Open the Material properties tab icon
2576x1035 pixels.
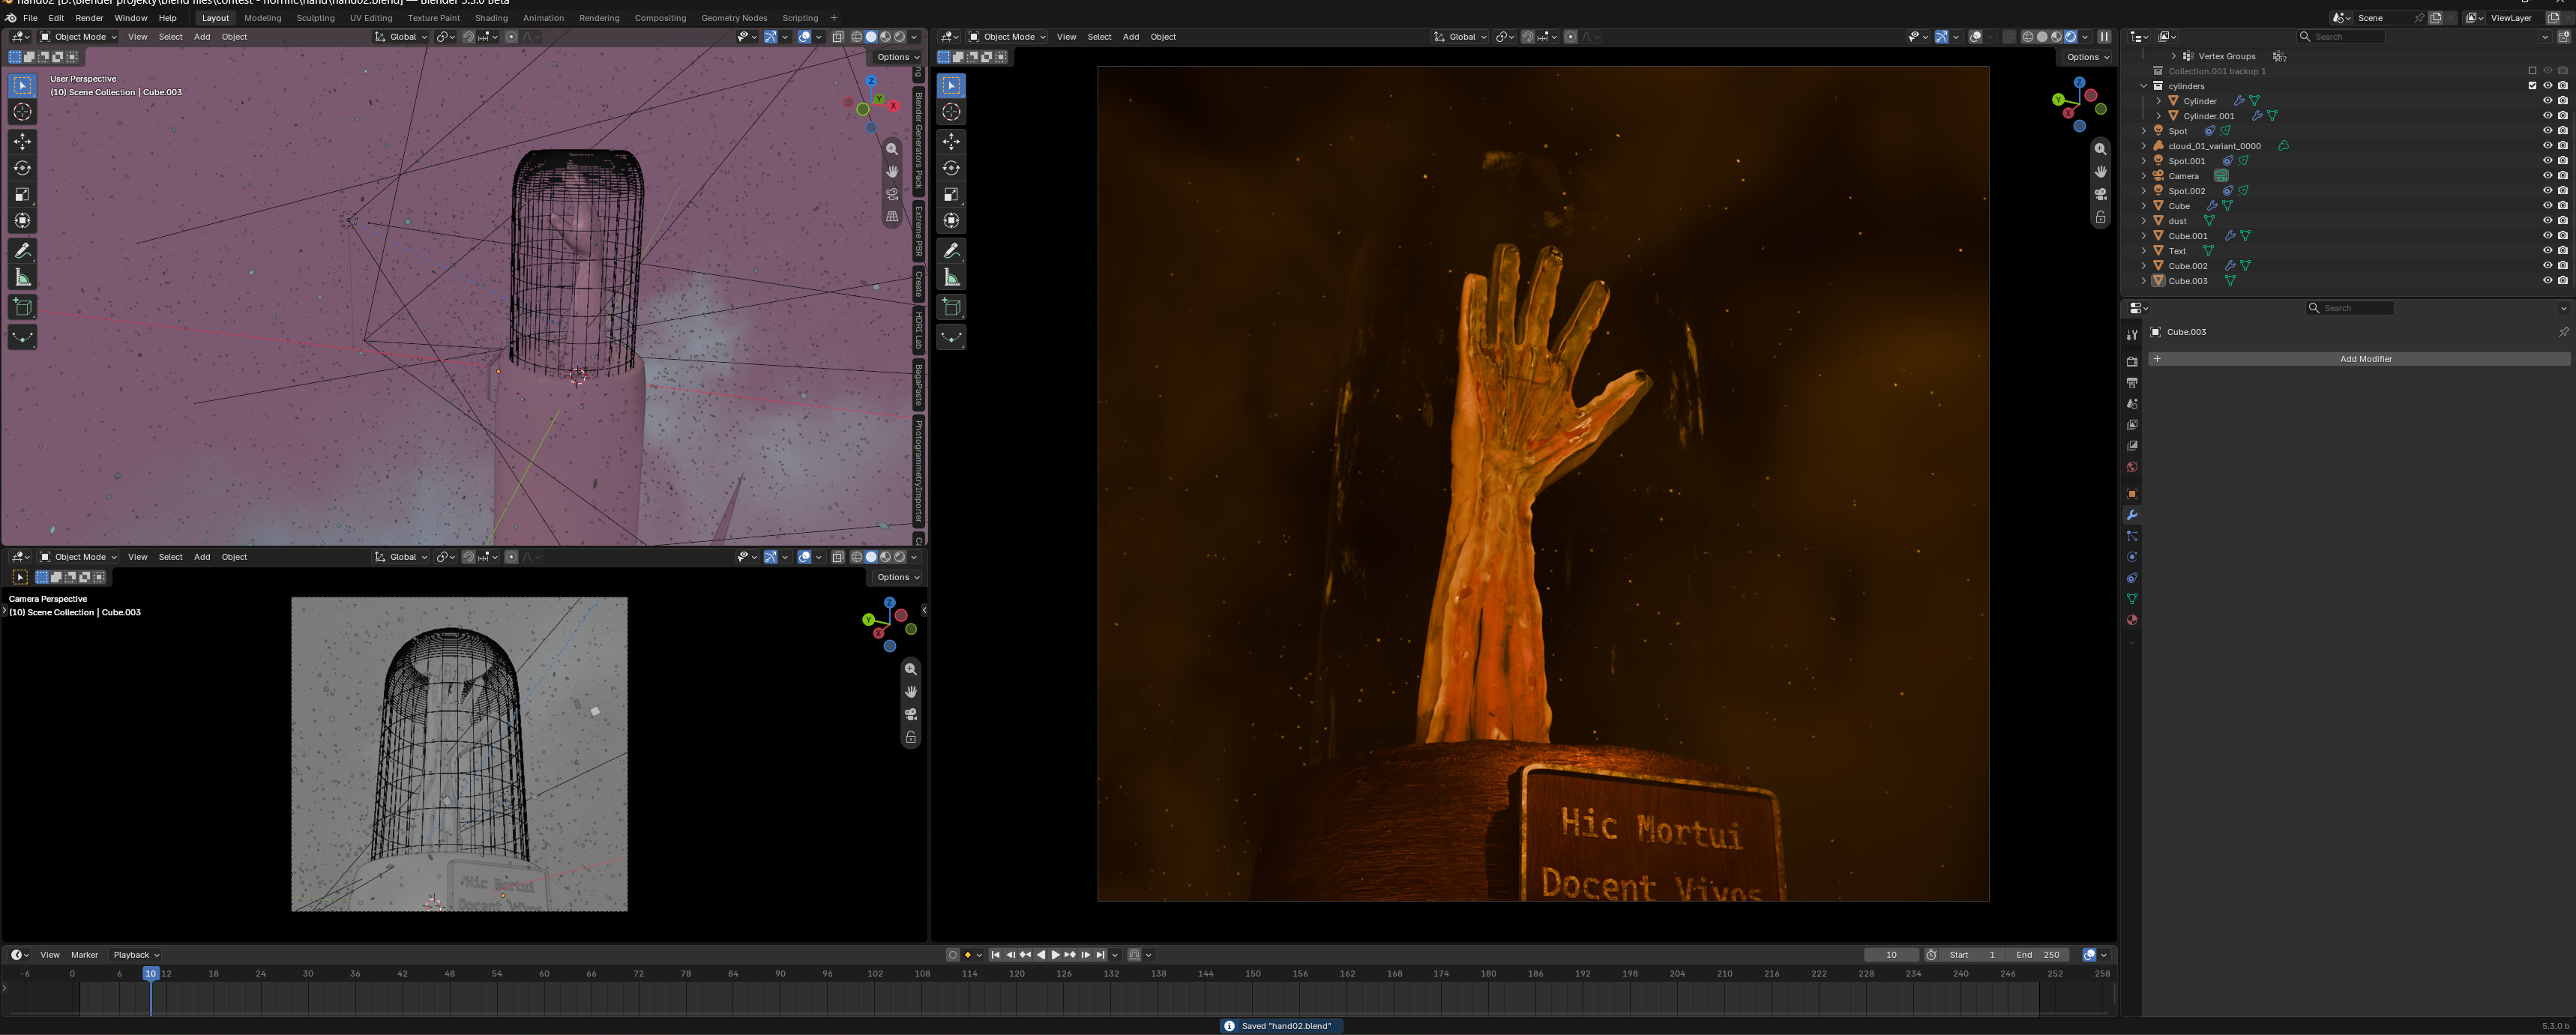pyautogui.click(x=2131, y=620)
